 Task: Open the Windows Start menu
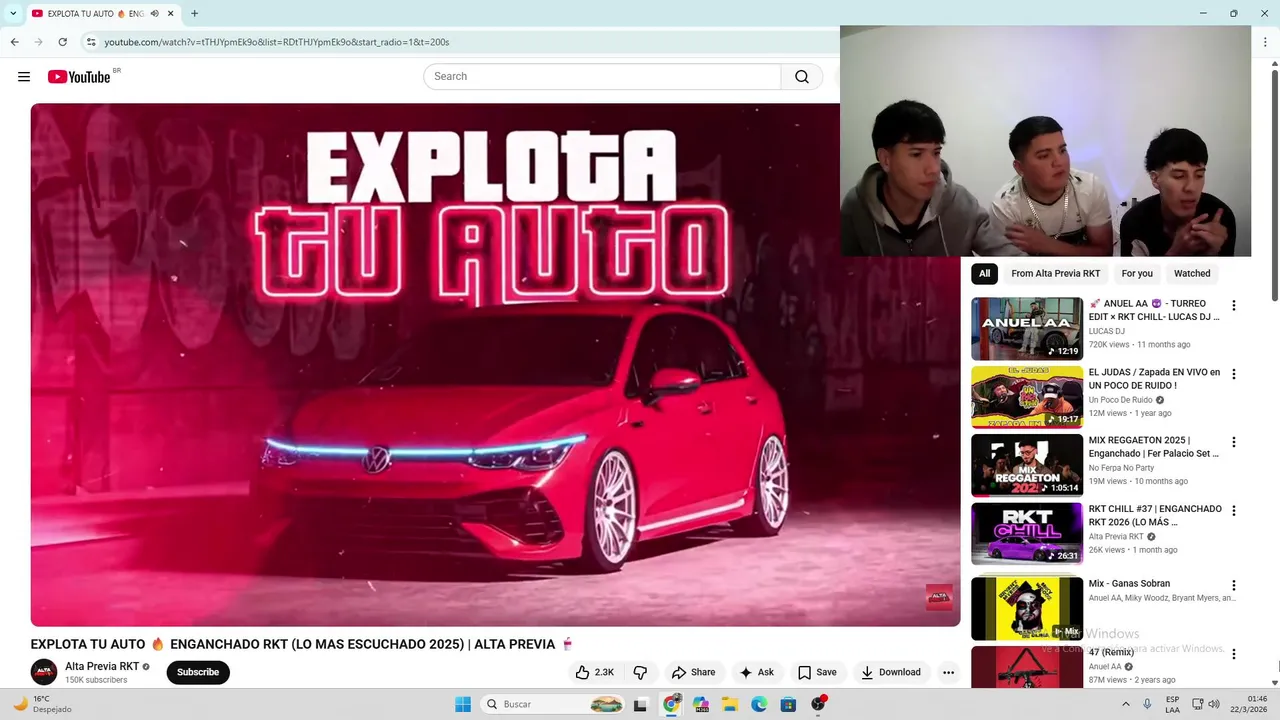pyautogui.click(x=463, y=704)
